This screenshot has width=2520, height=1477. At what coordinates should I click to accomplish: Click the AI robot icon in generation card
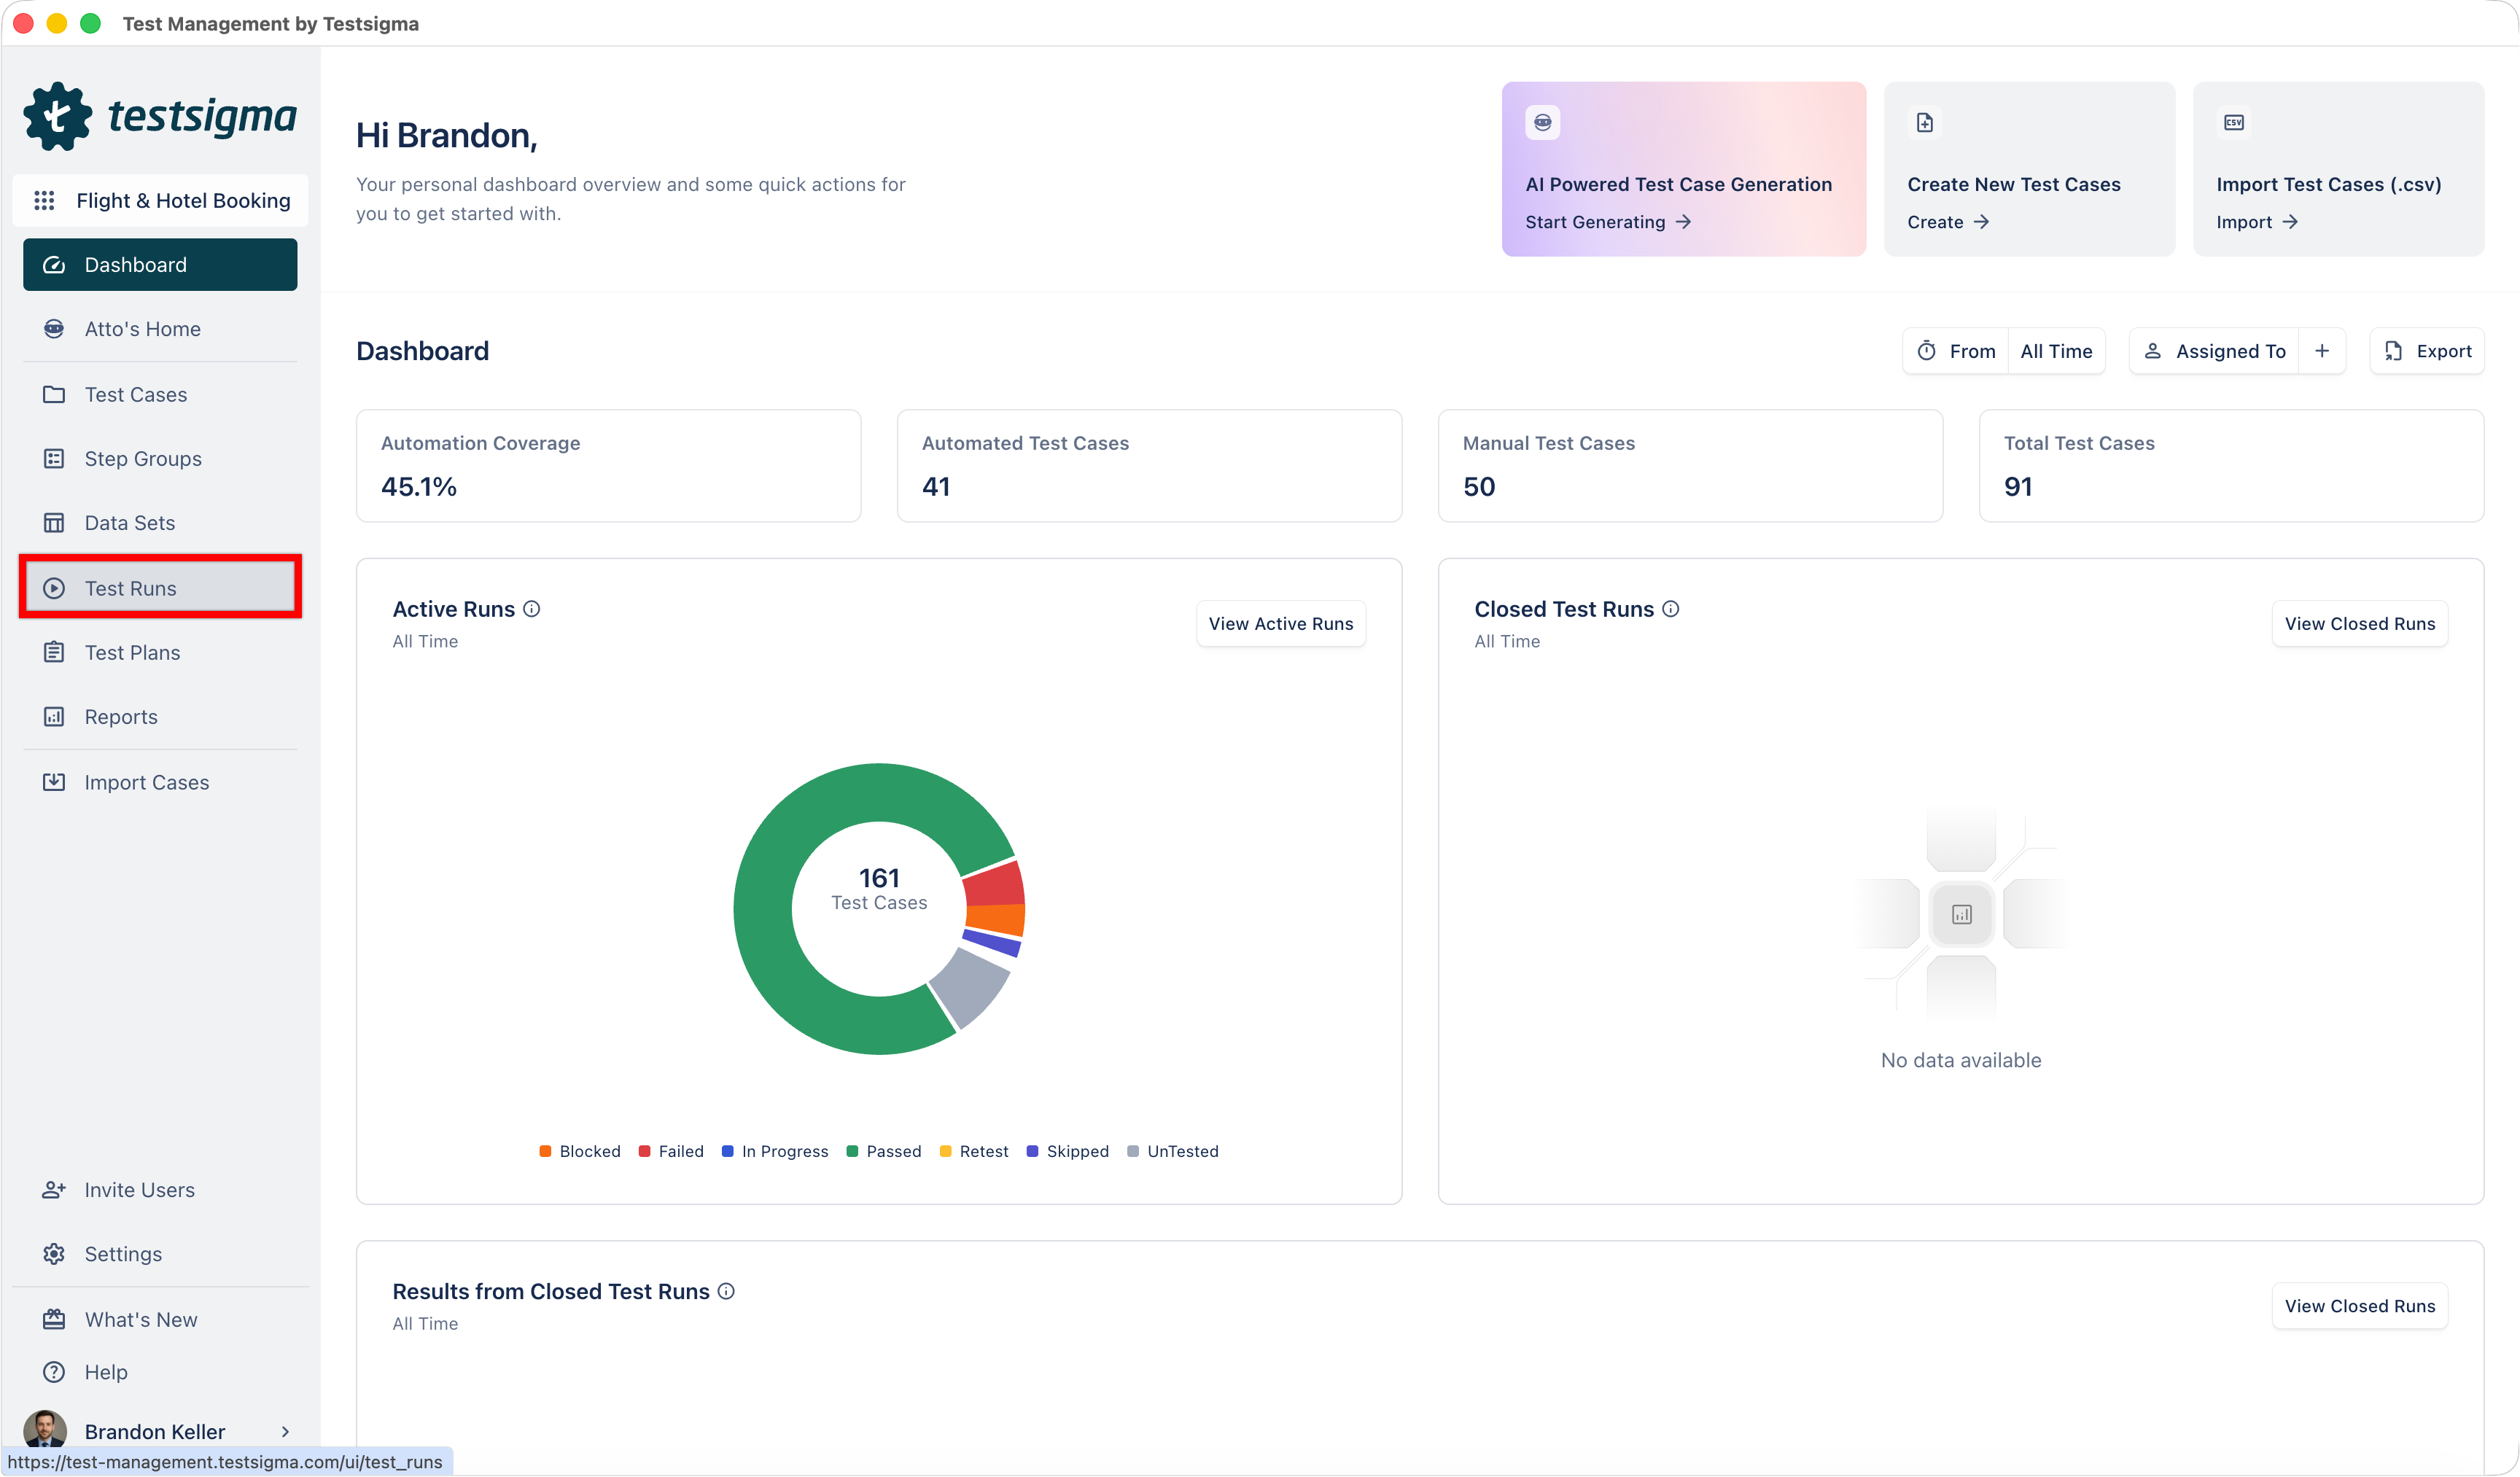pyautogui.click(x=1543, y=123)
